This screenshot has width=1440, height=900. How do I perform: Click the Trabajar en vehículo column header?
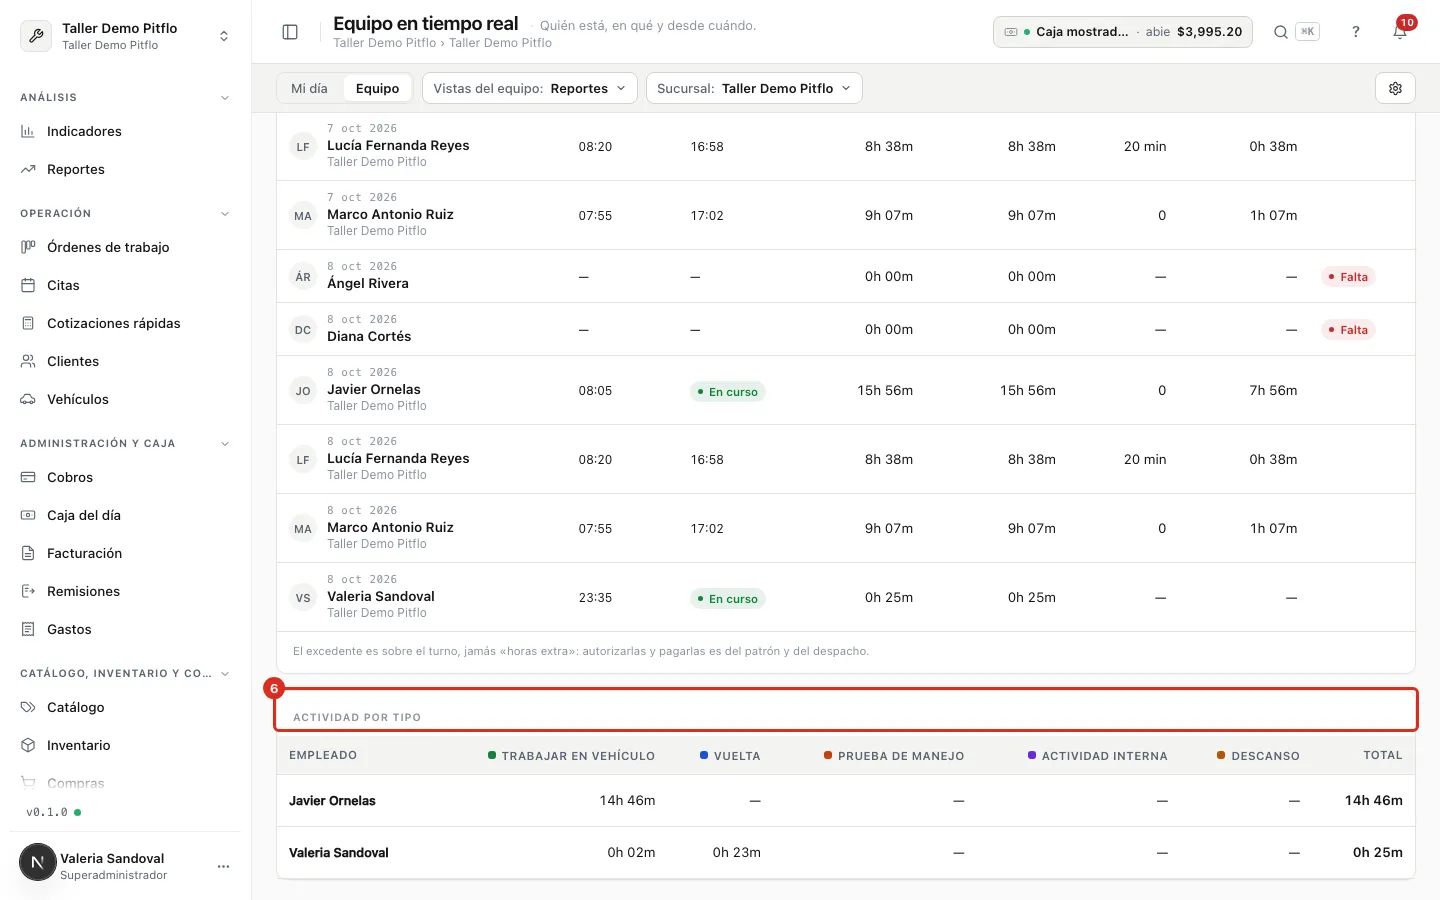pyautogui.click(x=571, y=756)
